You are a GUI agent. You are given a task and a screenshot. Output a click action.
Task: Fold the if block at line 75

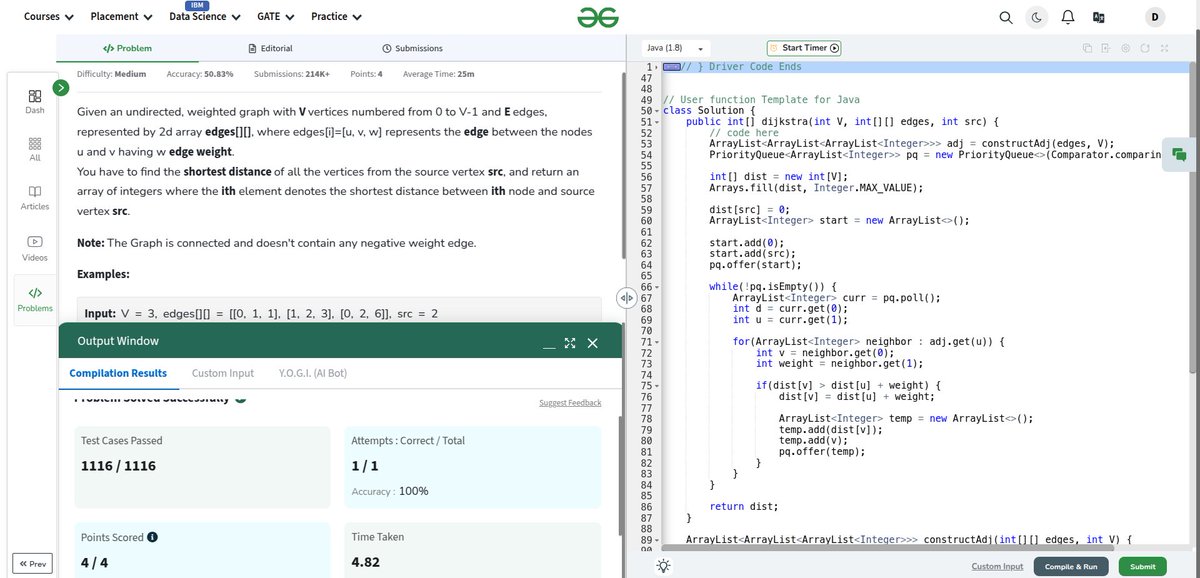coord(656,386)
